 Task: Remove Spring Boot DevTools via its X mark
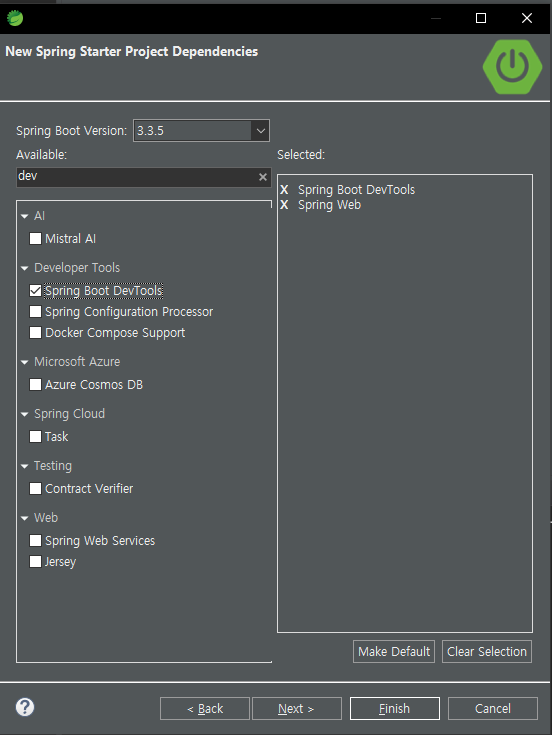tap(284, 190)
